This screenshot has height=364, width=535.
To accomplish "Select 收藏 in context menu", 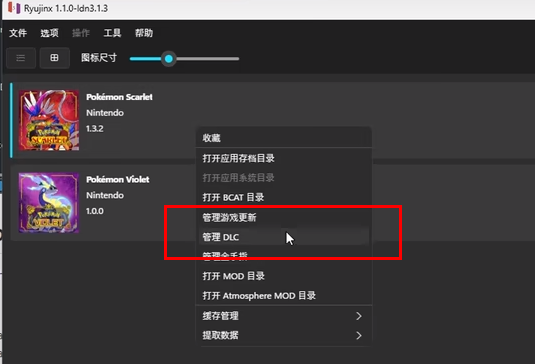I will click(284, 138).
